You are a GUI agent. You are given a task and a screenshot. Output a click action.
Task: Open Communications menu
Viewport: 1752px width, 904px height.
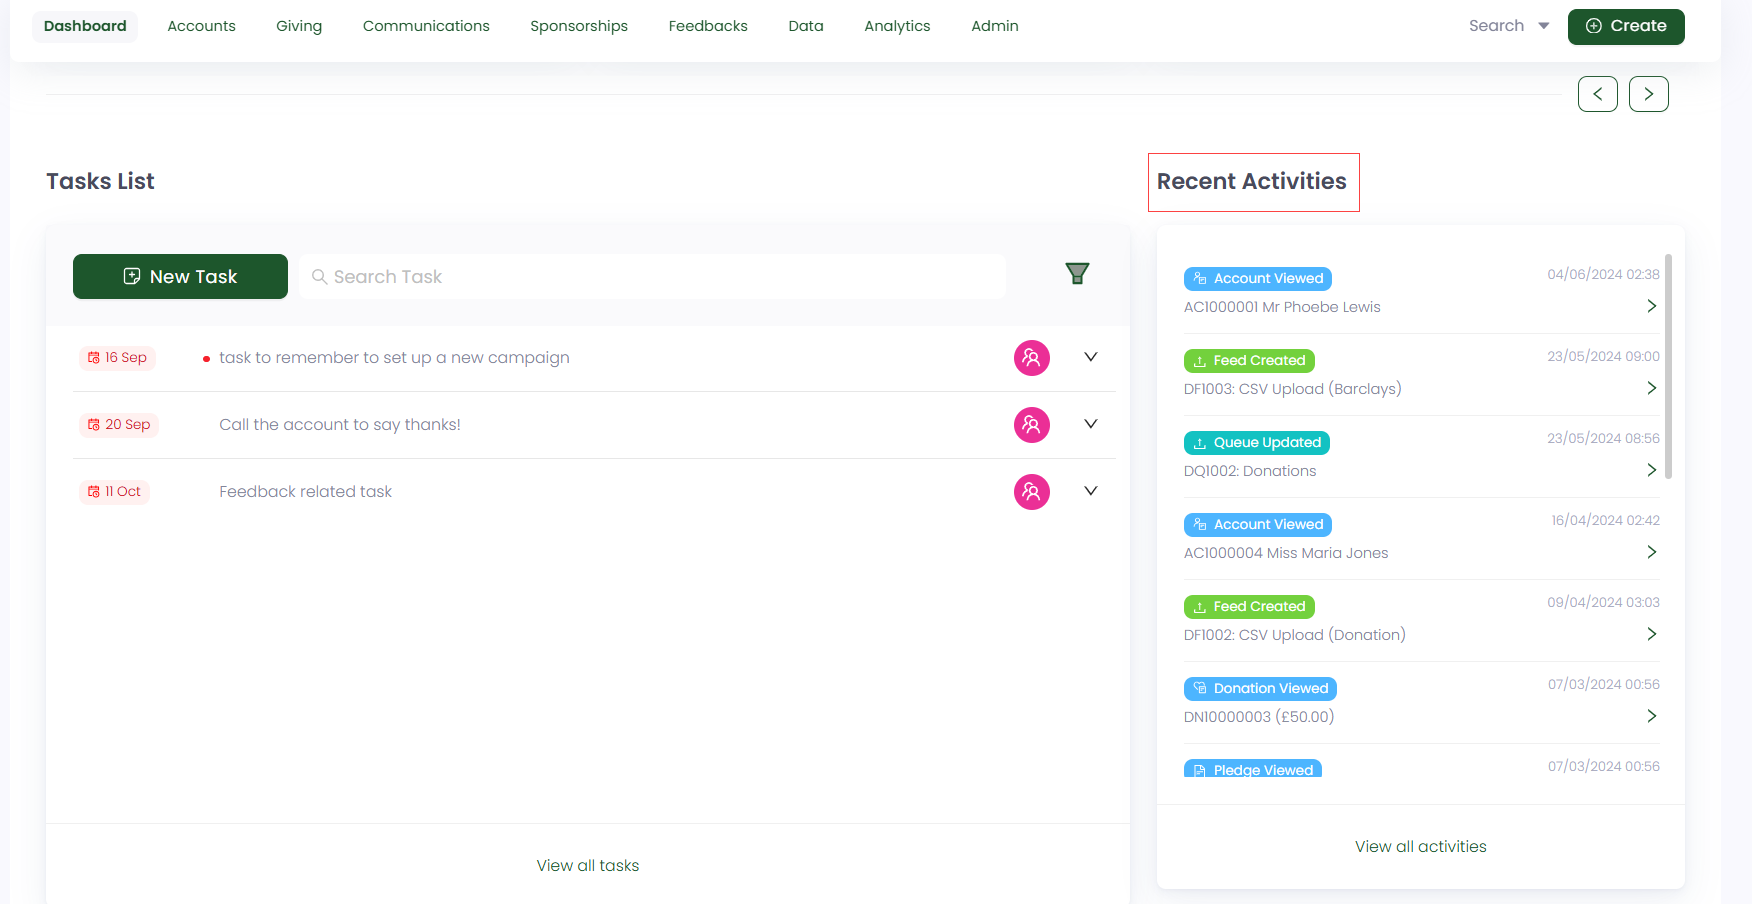click(x=426, y=26)
